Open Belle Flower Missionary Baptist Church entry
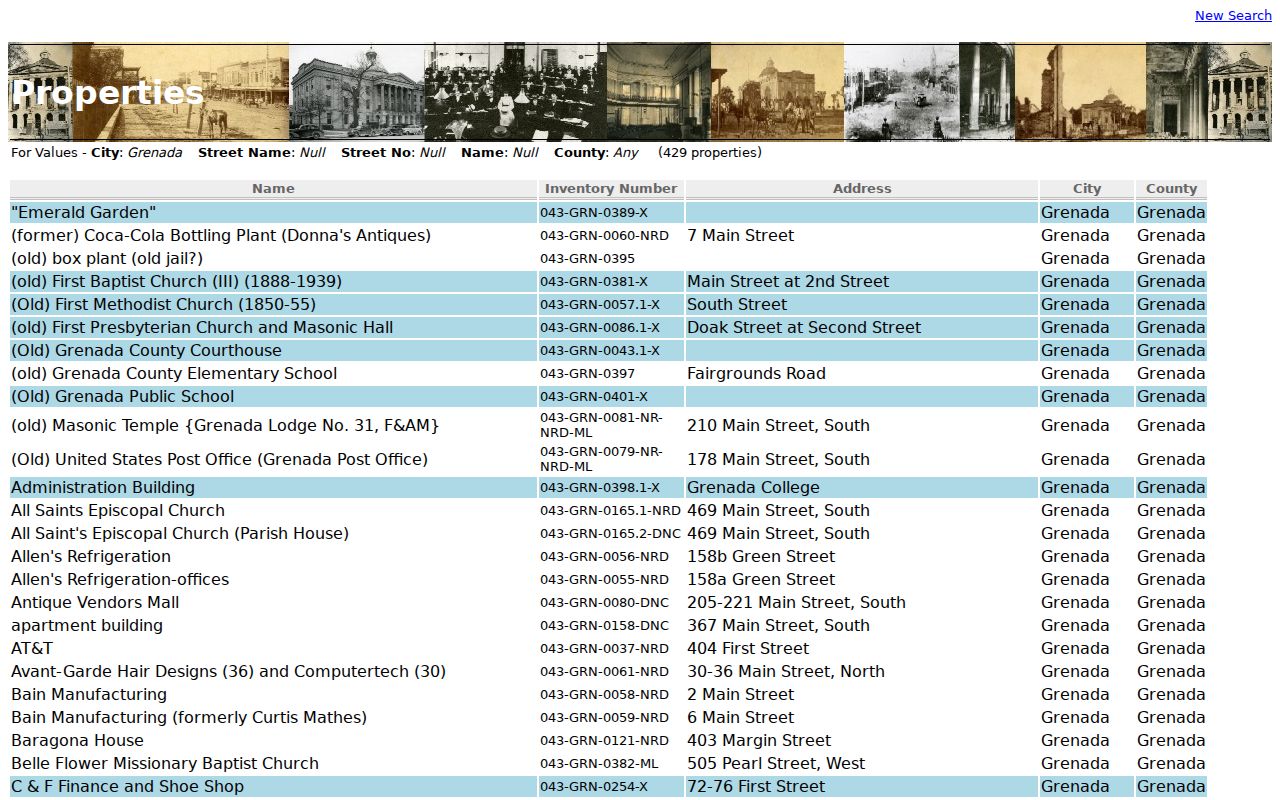This screenshot has width=1280, height=800. coord(165,763)
